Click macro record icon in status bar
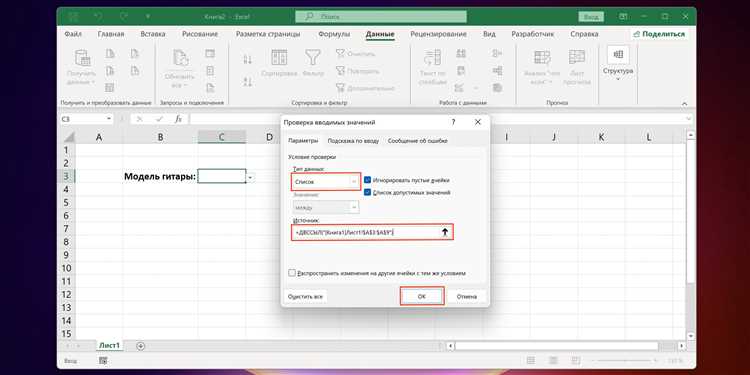Screen dimensions: 750x375 coord(103,361)
